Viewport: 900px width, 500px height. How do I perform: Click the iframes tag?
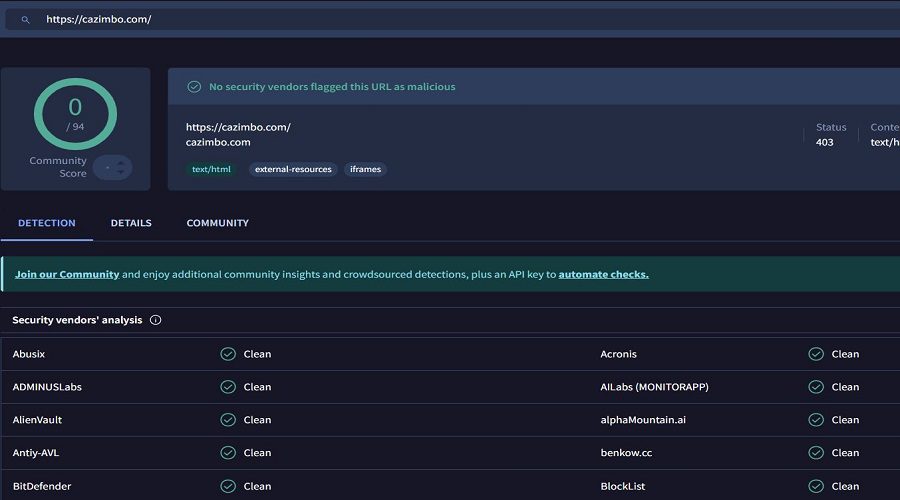click(366, 169)
